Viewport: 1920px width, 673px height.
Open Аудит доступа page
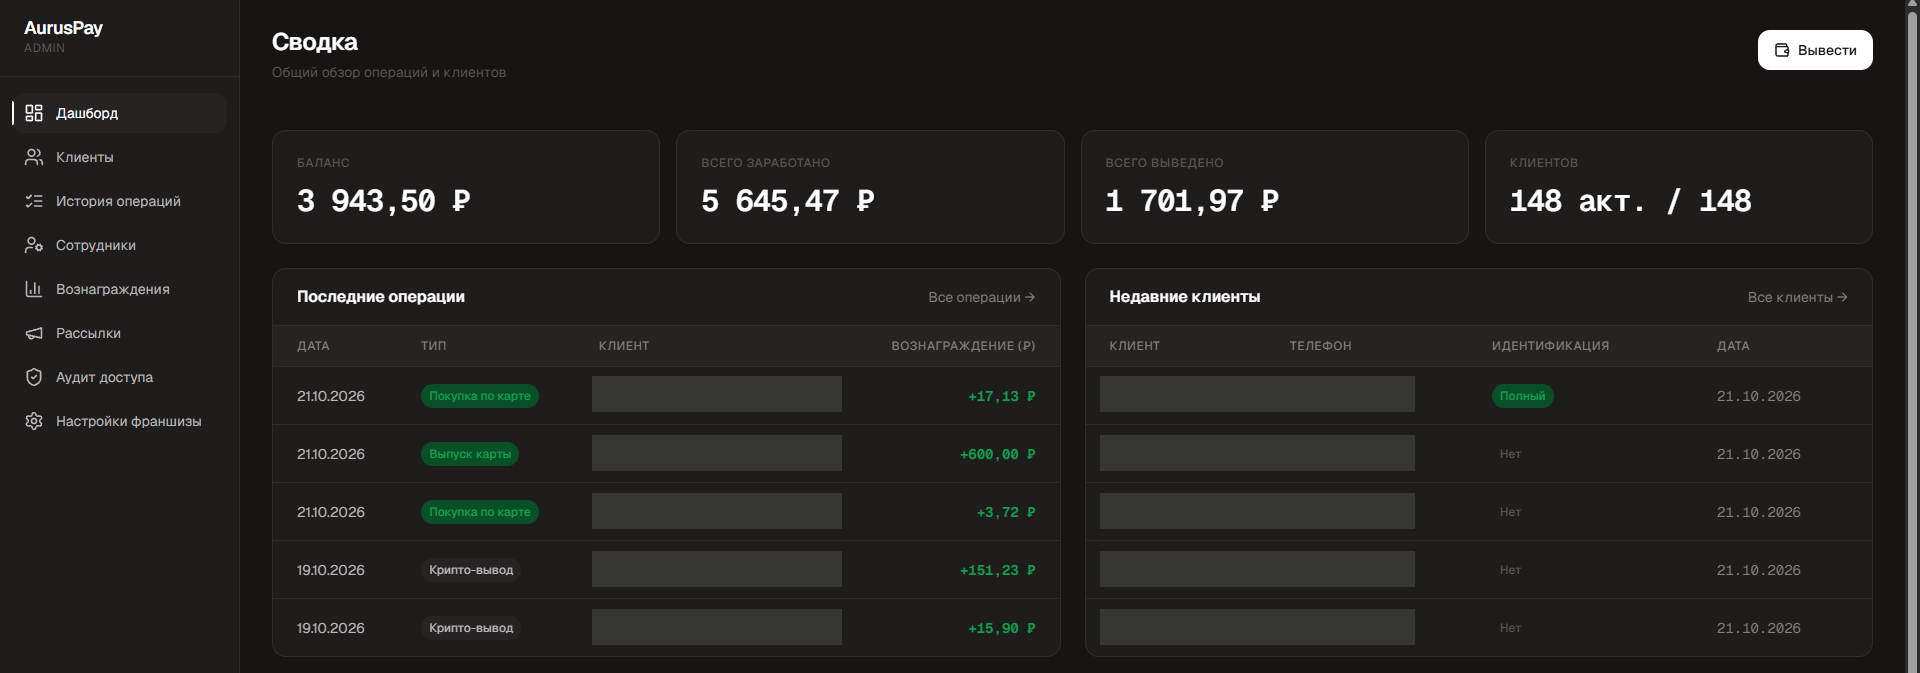[120, 377]
